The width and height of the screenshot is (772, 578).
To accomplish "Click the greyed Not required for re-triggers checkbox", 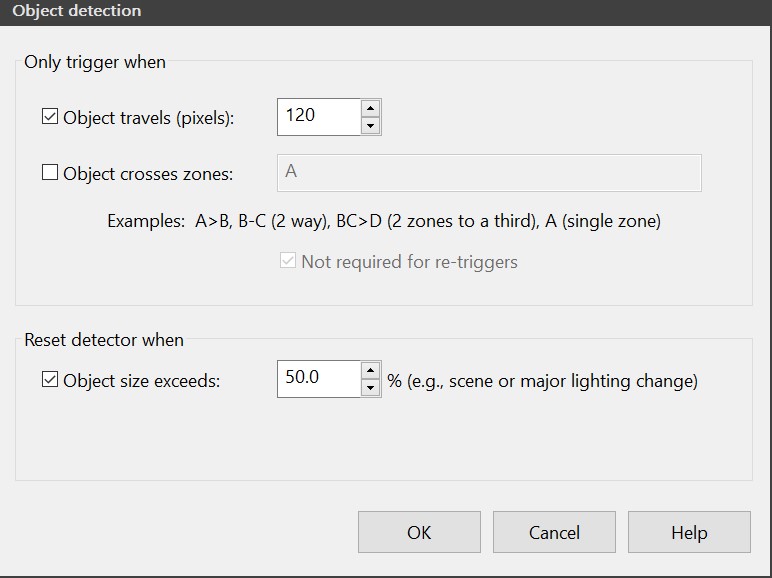I will pos(288,262).
